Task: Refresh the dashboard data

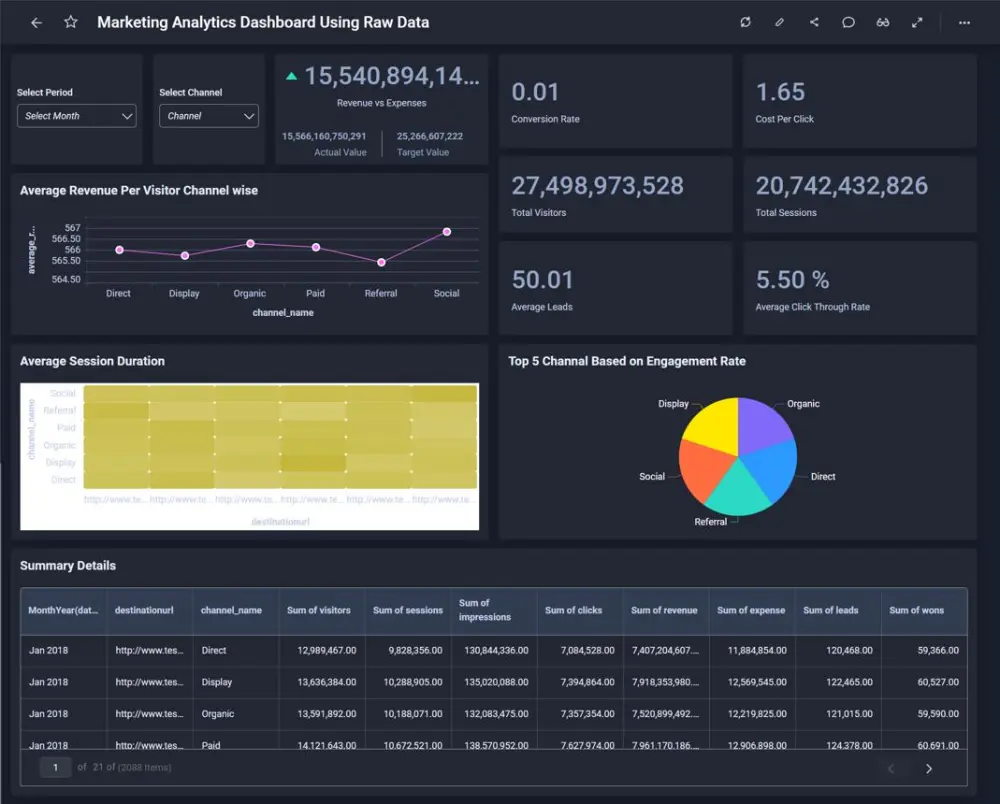Action: tap(746, 22)
